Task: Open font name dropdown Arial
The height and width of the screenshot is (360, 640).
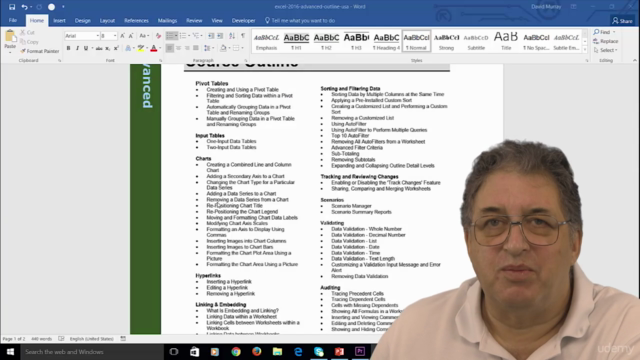Action: click(x=98, y=36)
